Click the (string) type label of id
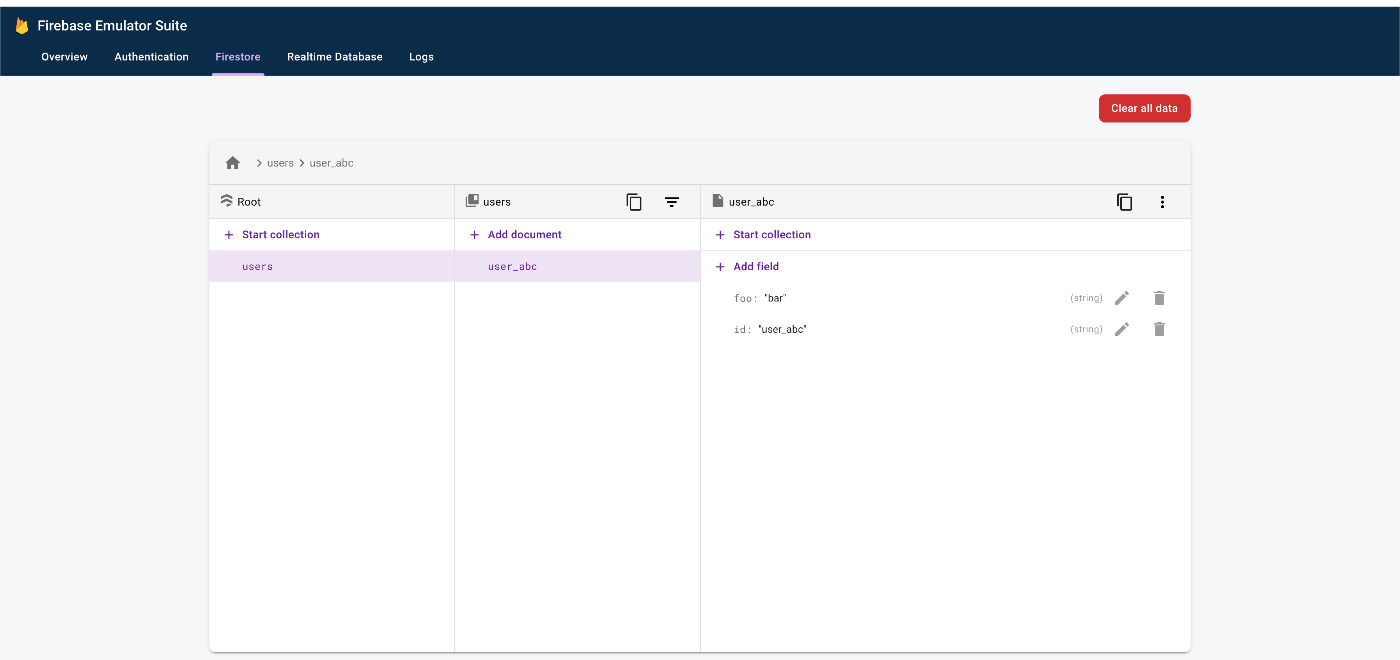 (1086, 329)
